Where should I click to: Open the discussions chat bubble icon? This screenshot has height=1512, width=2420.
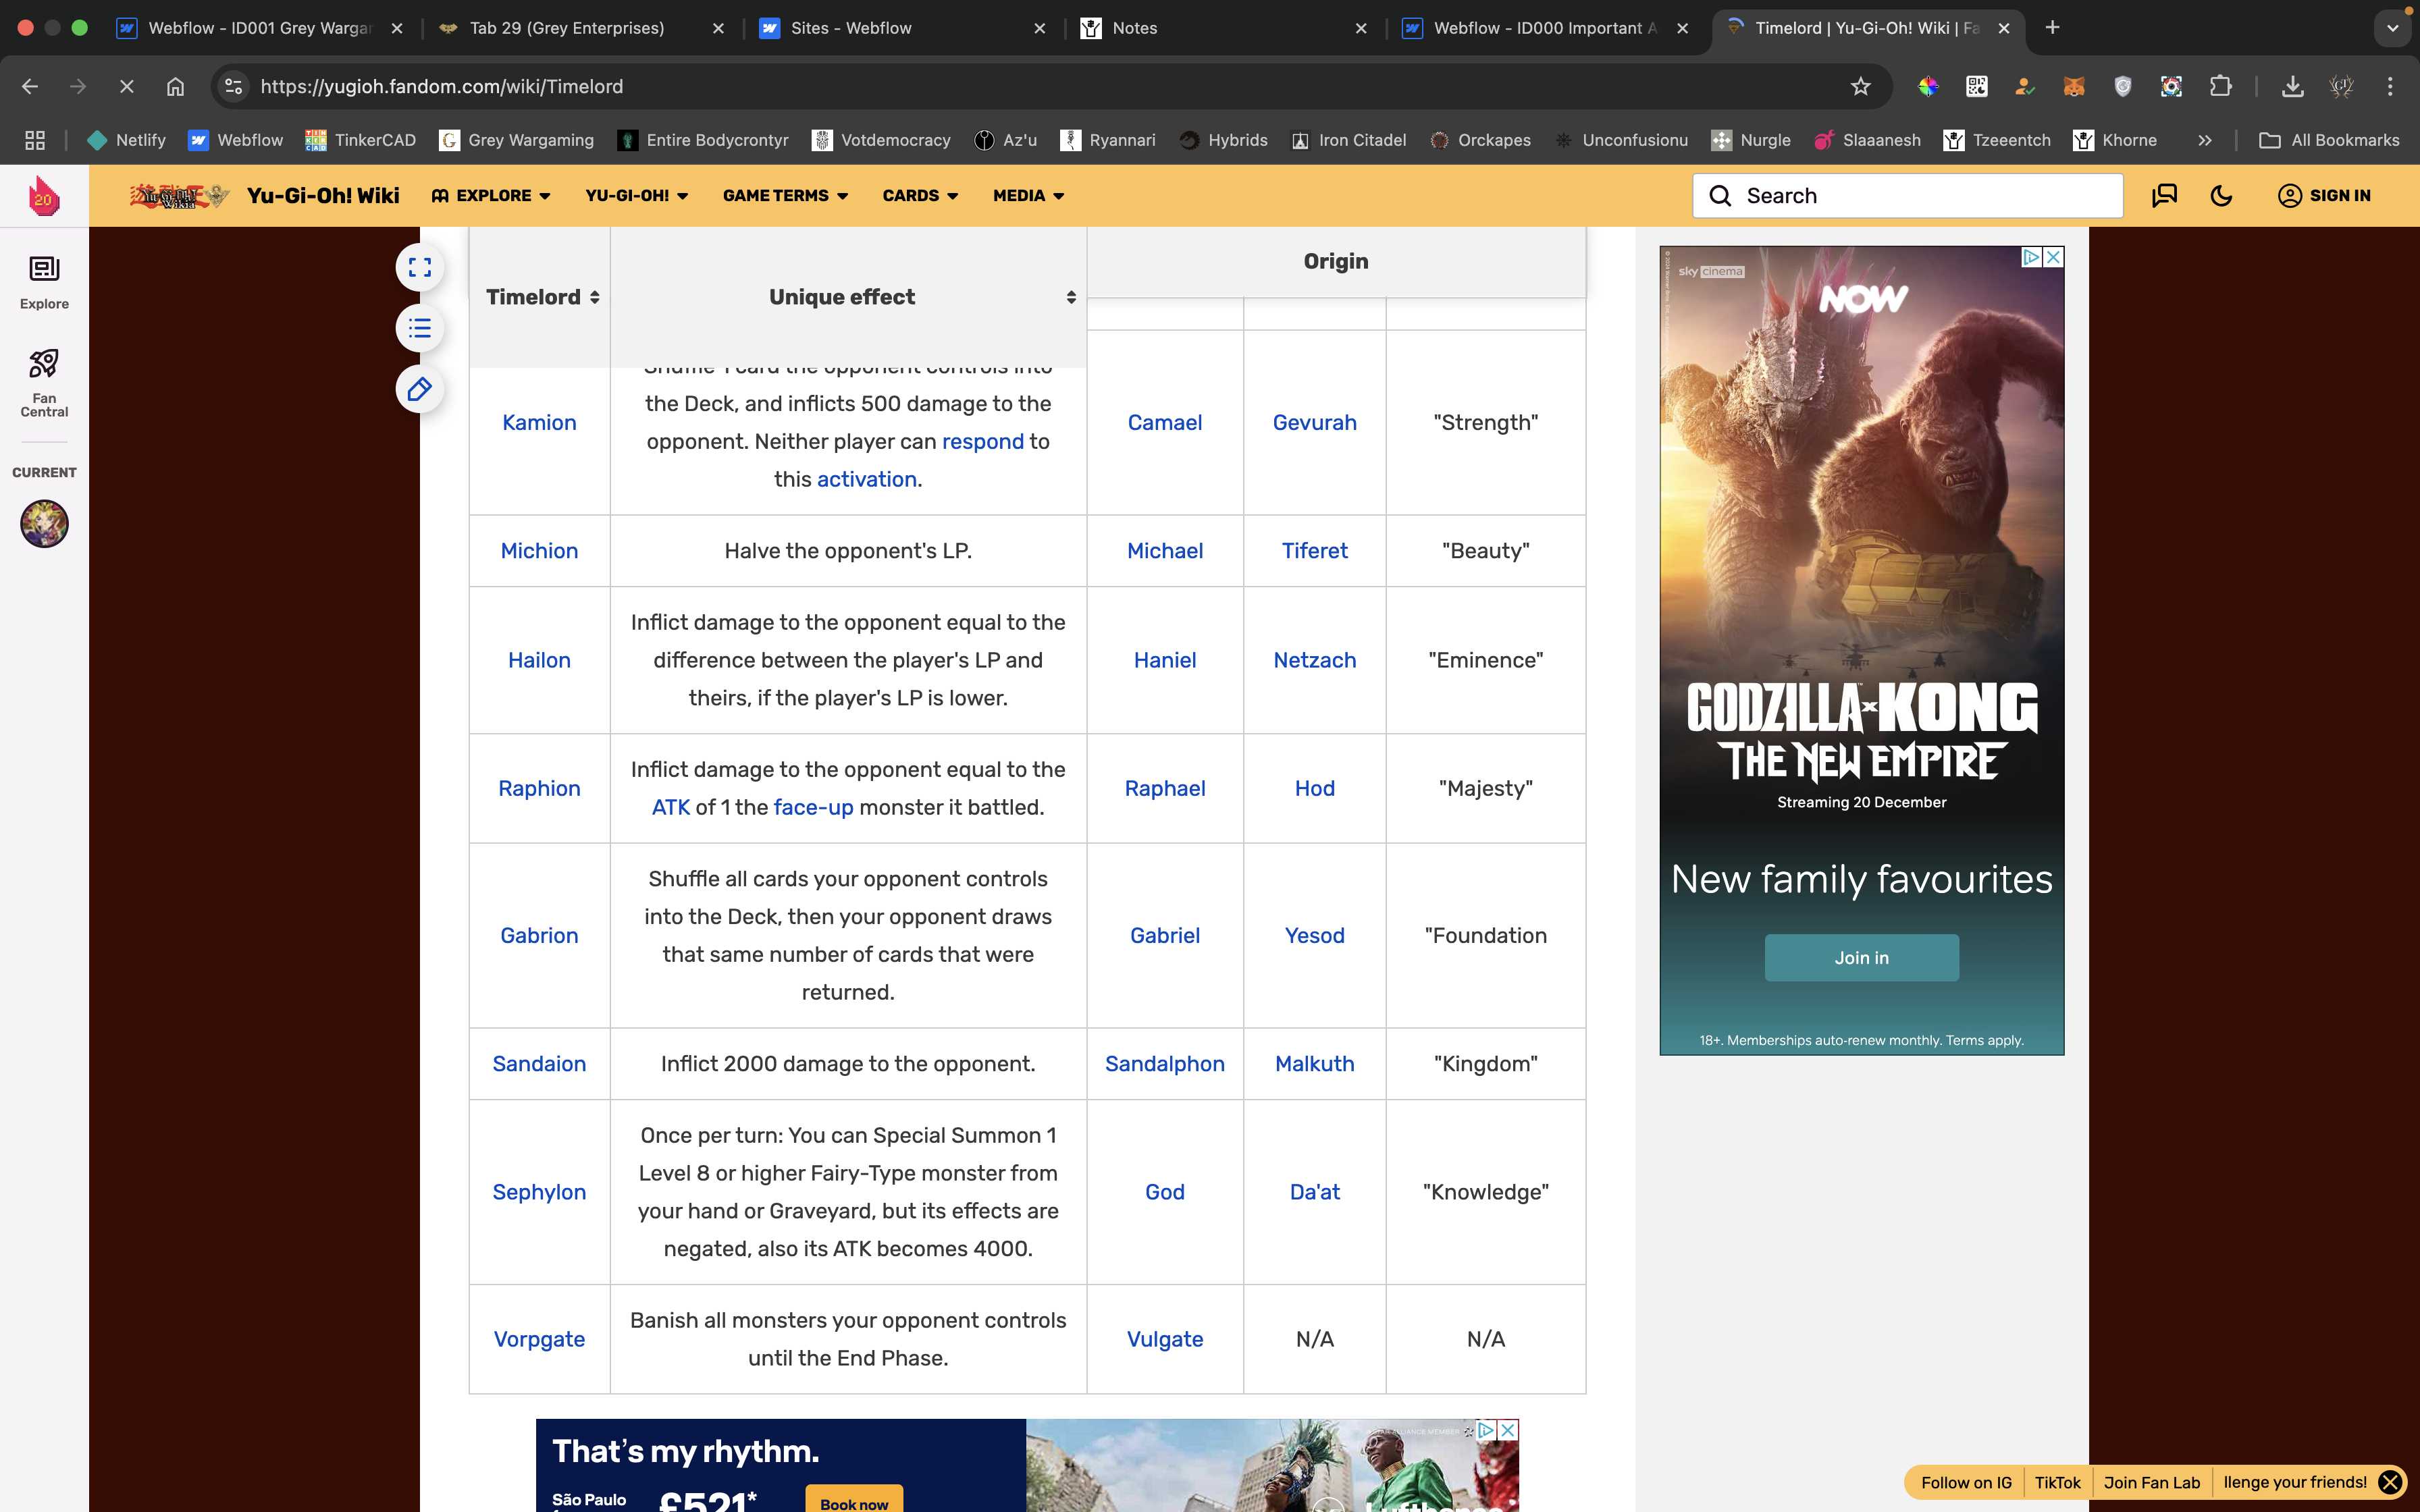[x=2164, y=196]
